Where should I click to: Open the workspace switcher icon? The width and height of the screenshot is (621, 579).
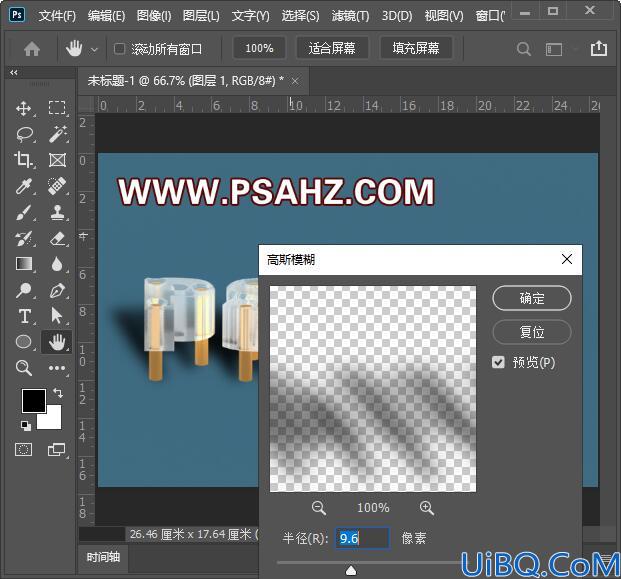[x=554, y=49]
